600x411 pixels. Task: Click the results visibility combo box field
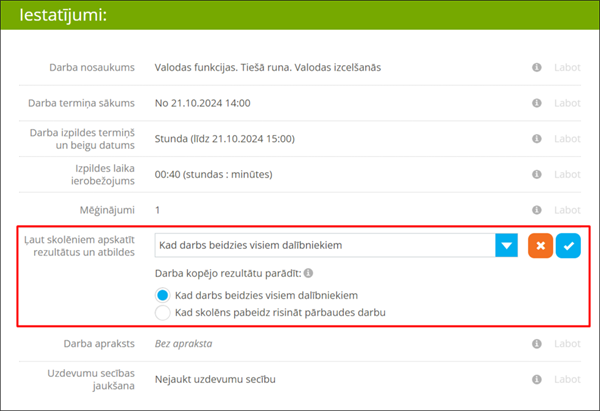(325, 246)
